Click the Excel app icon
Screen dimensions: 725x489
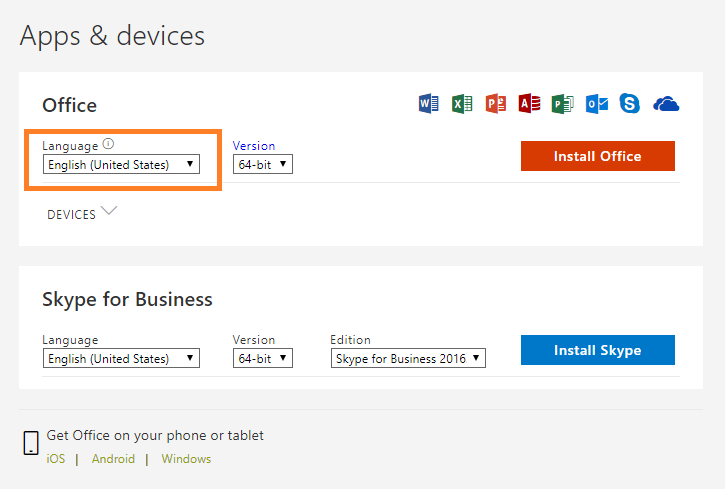click(462, 104)
